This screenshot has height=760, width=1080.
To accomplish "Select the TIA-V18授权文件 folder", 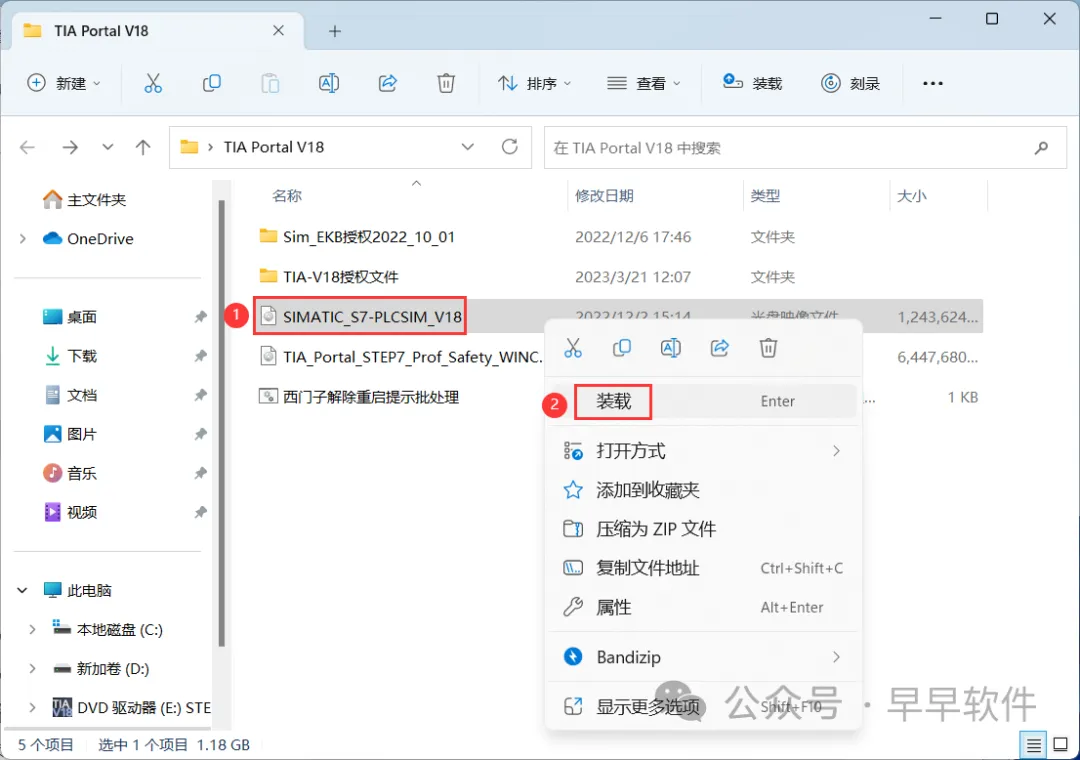I will (x=329, y=277).
